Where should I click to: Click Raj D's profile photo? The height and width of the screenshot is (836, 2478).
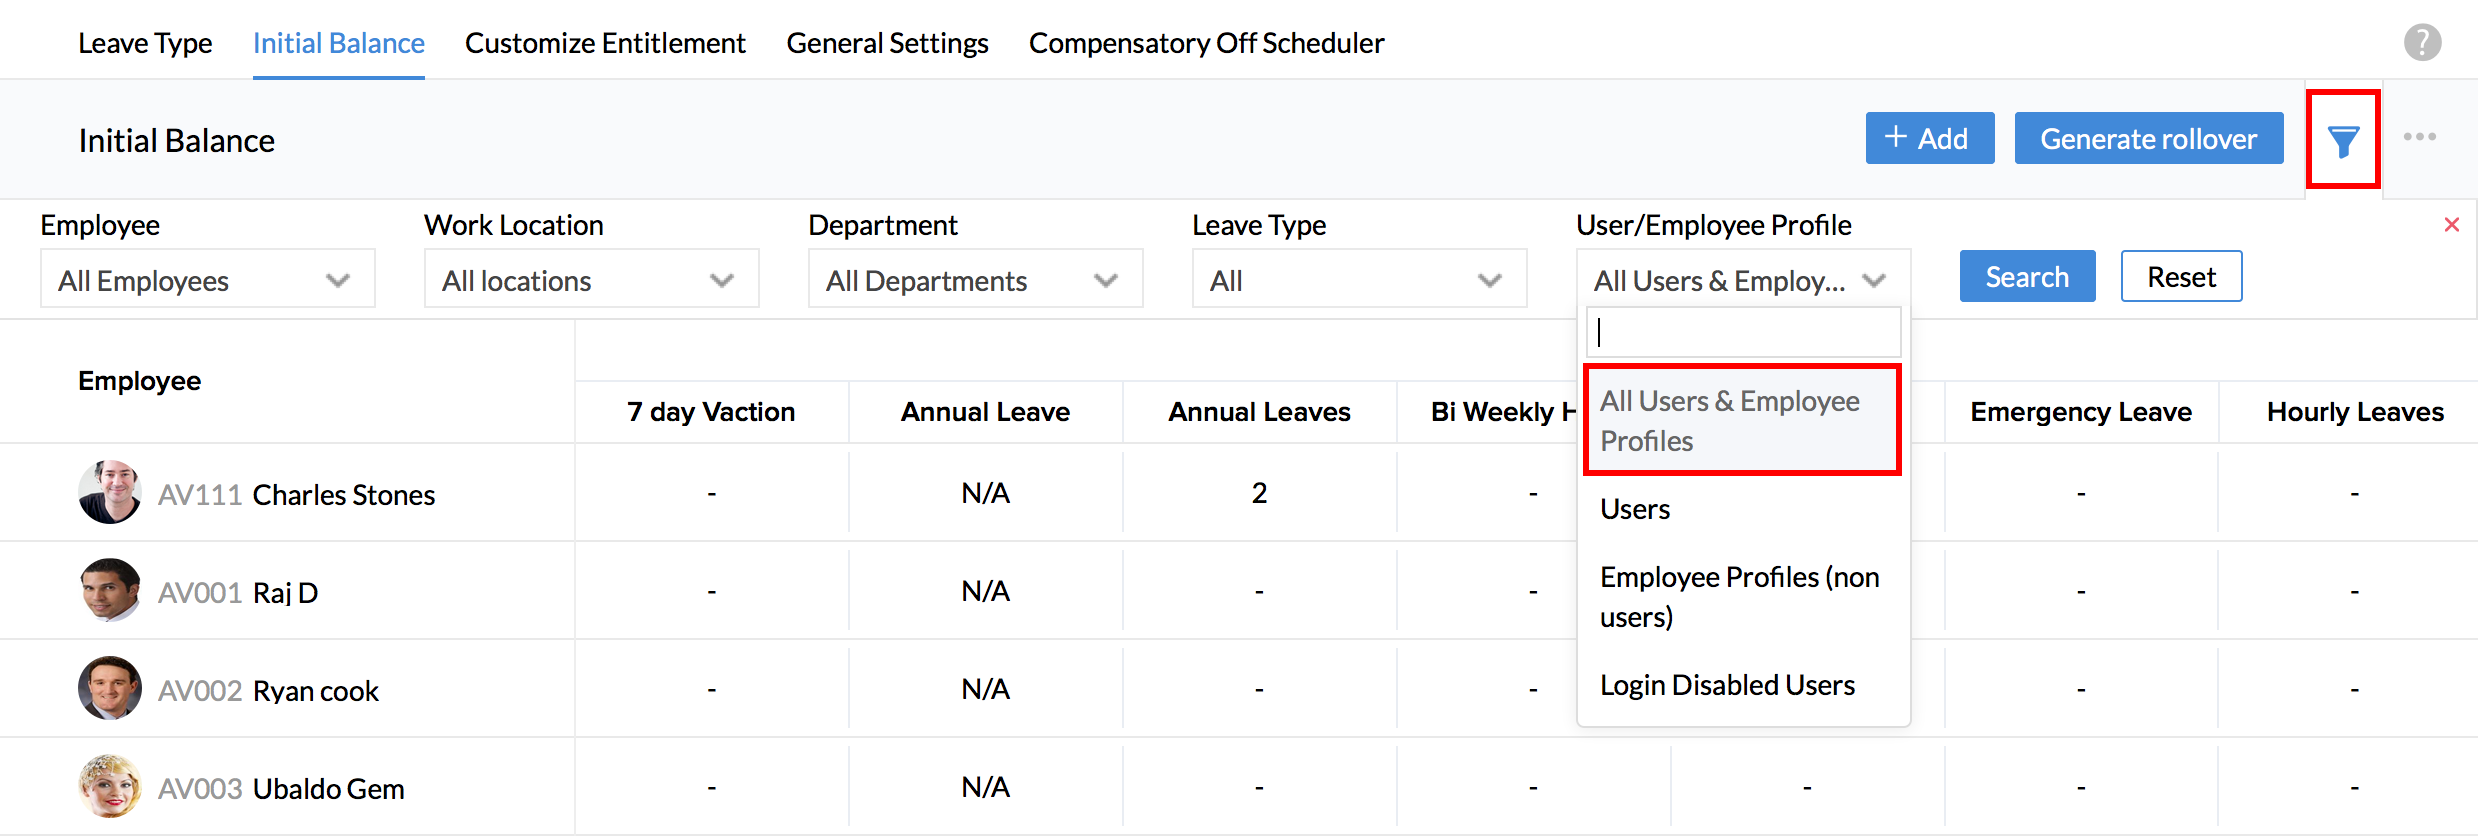coord(110,590)
